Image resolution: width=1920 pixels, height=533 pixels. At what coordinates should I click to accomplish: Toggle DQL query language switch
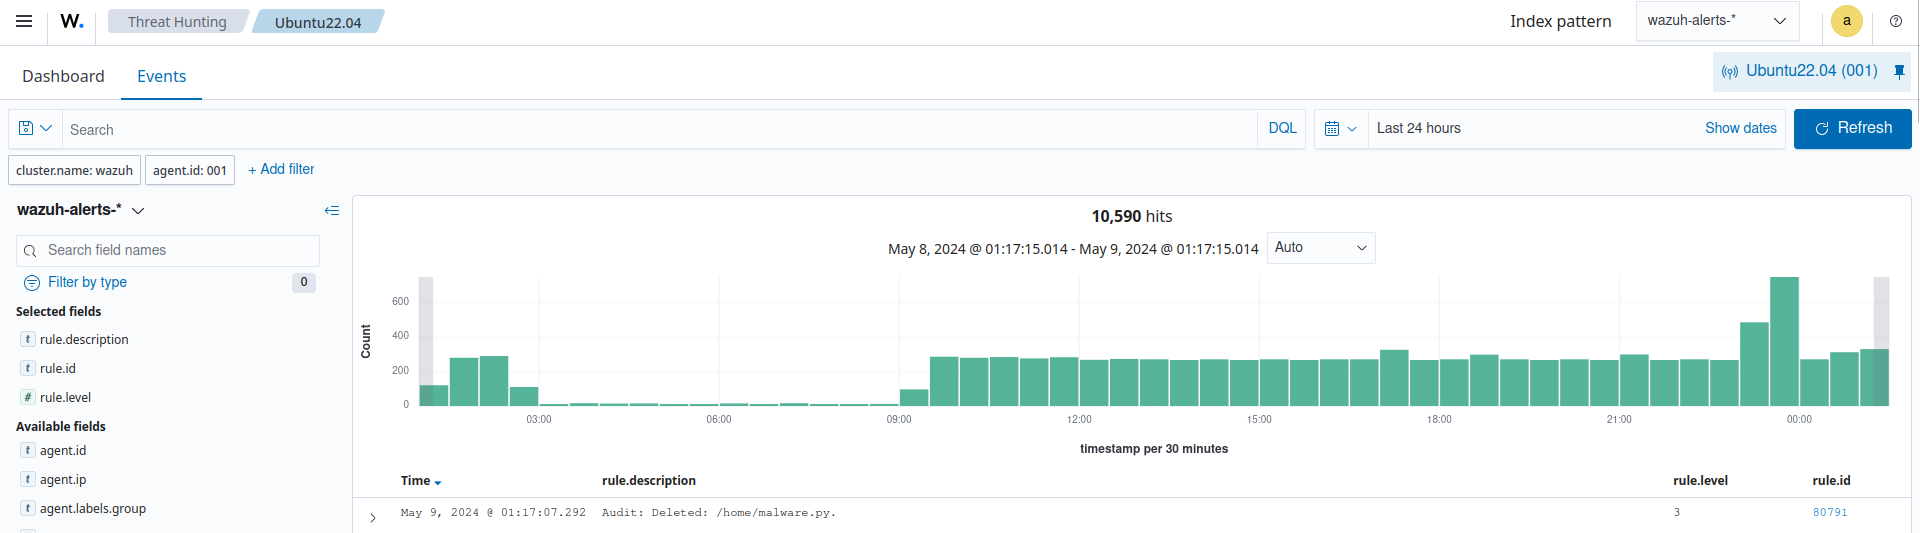coord(1282,129)
